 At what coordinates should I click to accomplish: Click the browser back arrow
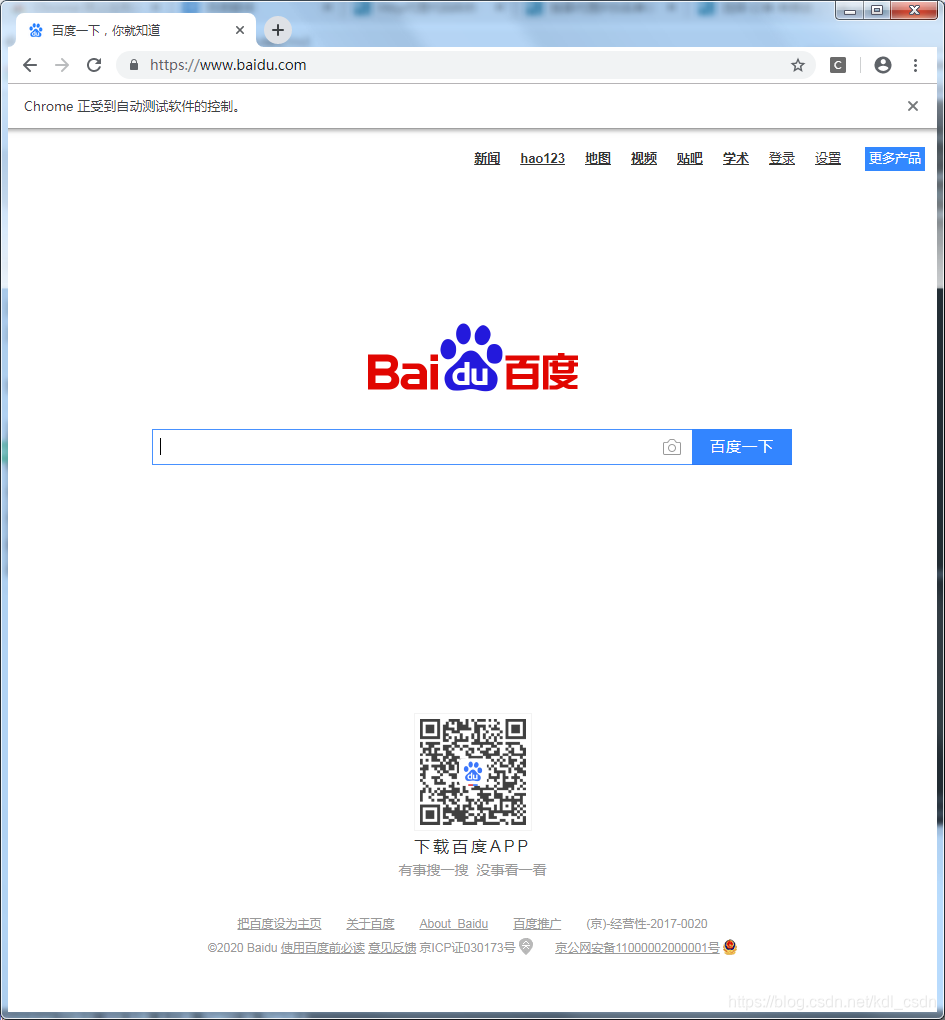[30, 65]
